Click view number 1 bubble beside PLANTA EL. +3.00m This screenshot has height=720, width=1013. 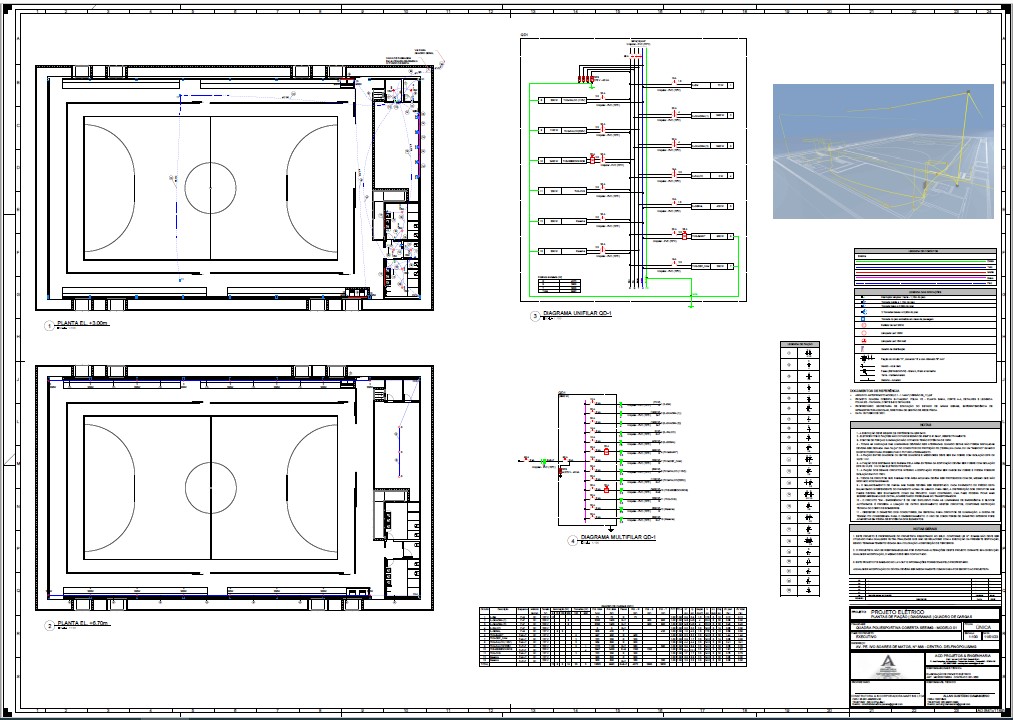pyautogui.click(x=47, y=327)
